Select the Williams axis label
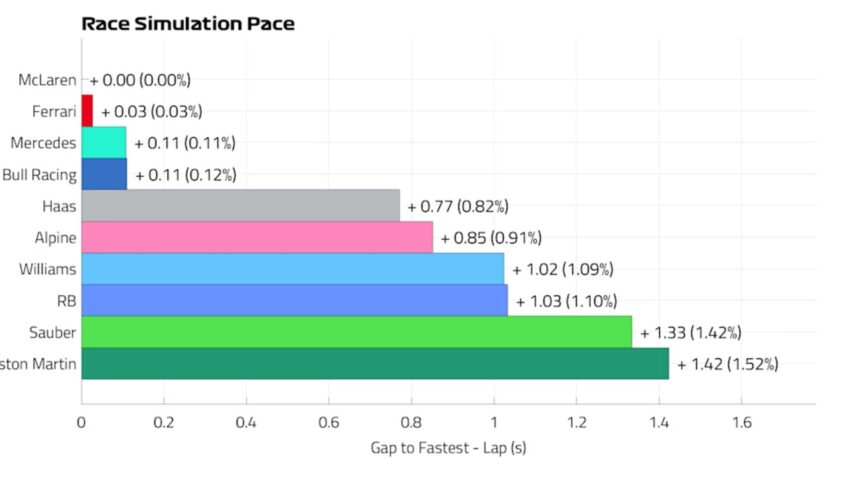Image resolution: width=850 pixels, height=479 pixels. (x=47, y=269)
